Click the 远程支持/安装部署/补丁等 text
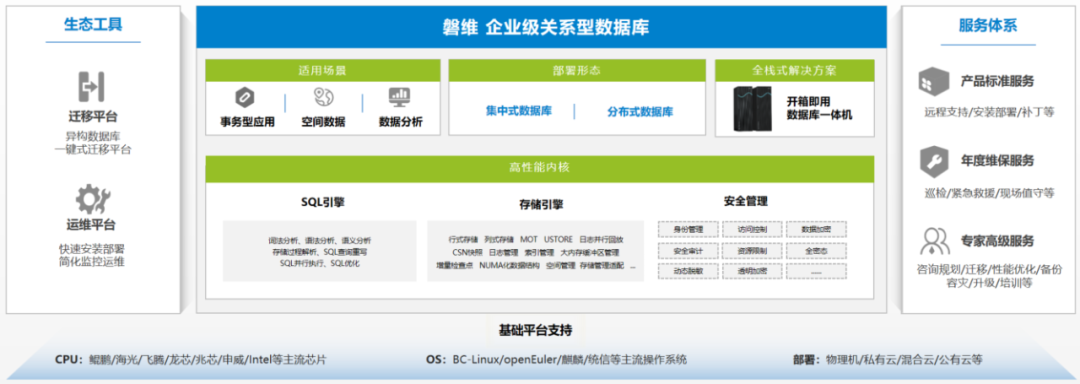This screenshot has width=1080, height=384. (x=989, y=111)
